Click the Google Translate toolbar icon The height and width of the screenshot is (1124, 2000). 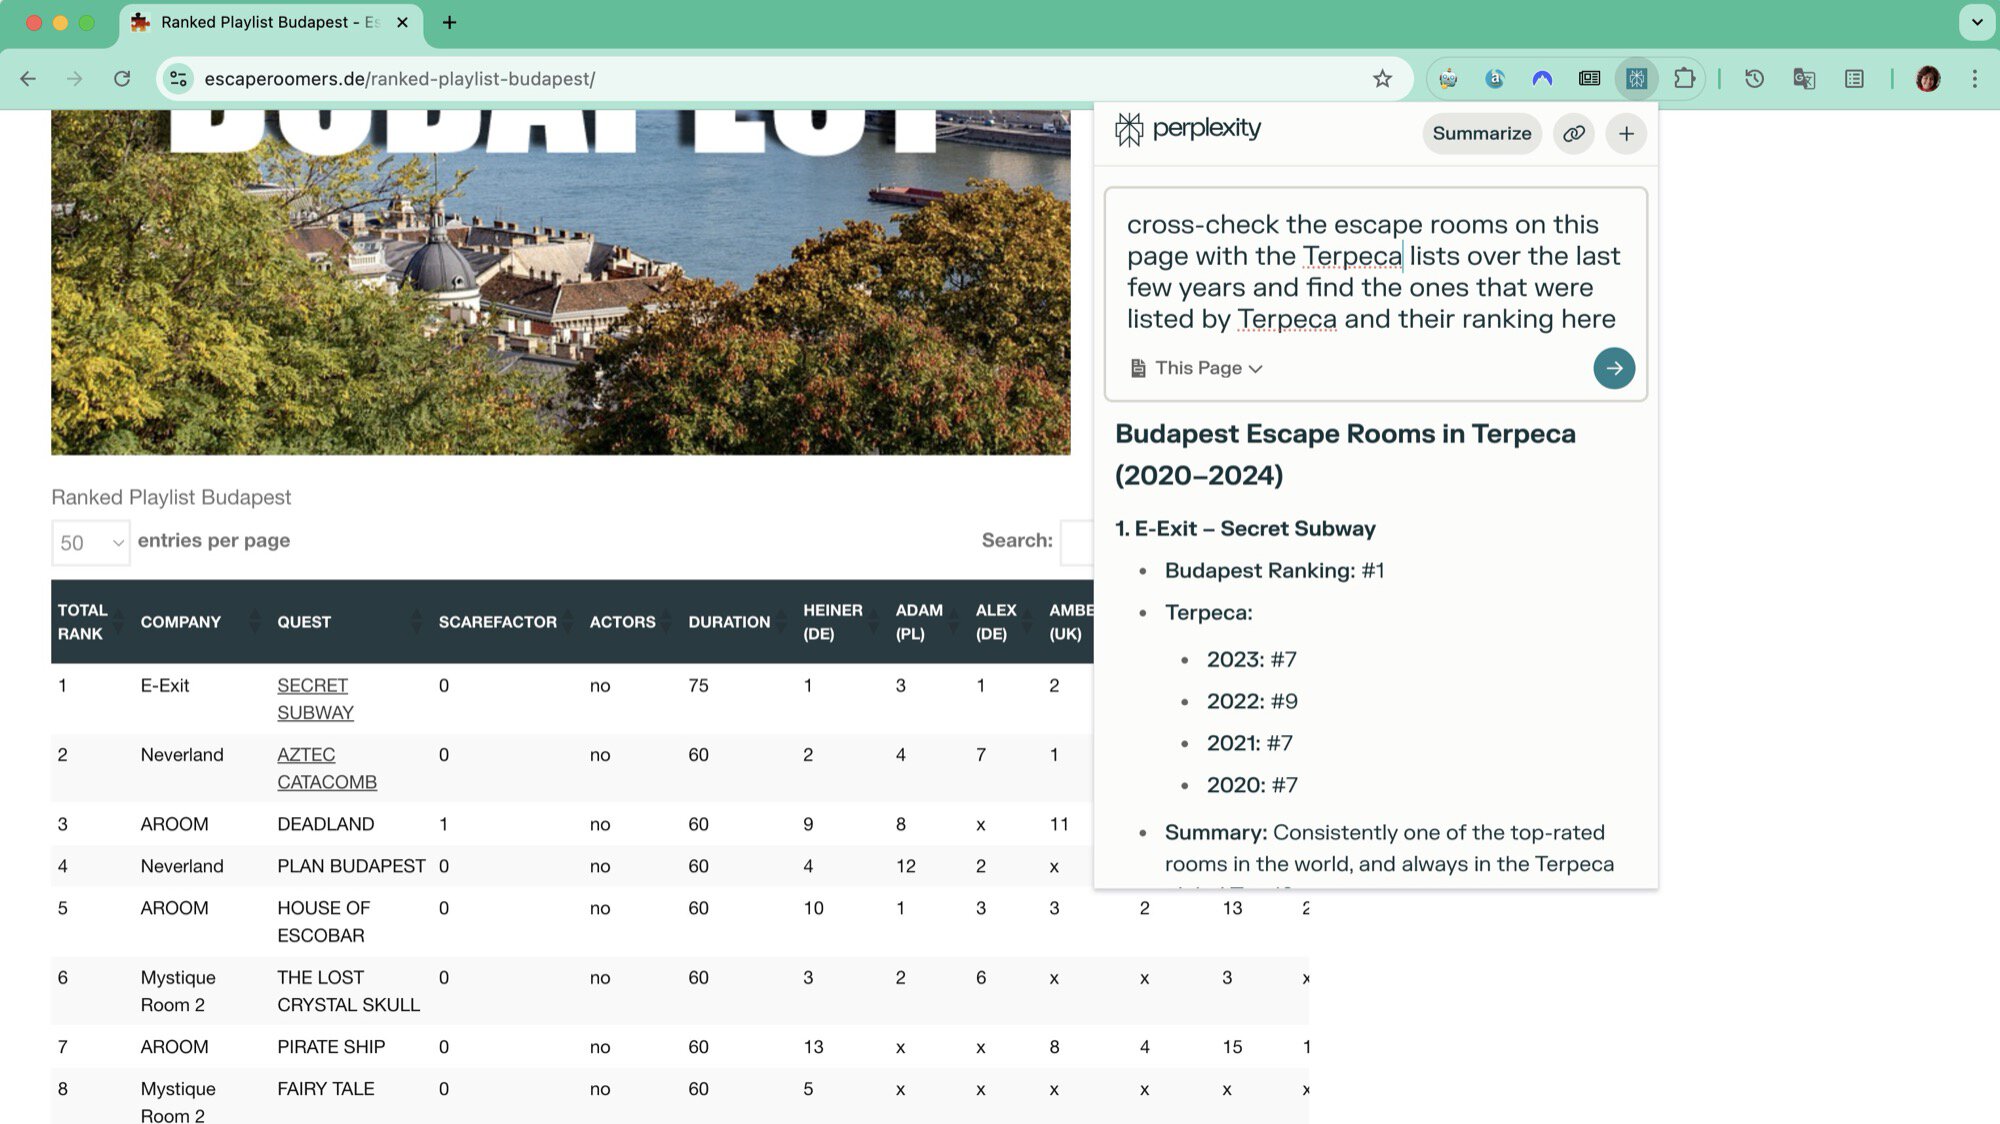[1804, 79]
